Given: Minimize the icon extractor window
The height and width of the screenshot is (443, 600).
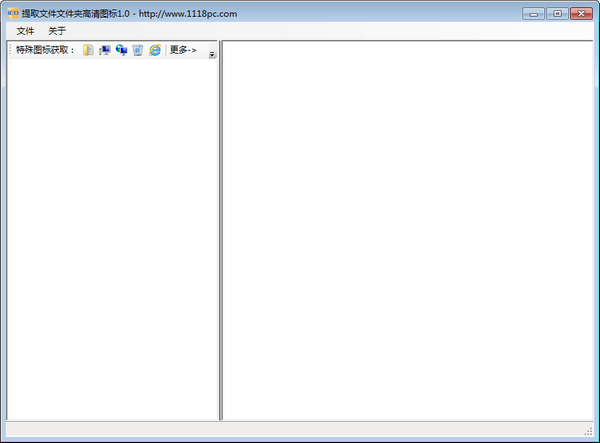Looking at the screenshot, I should click(x=534, y=13).
